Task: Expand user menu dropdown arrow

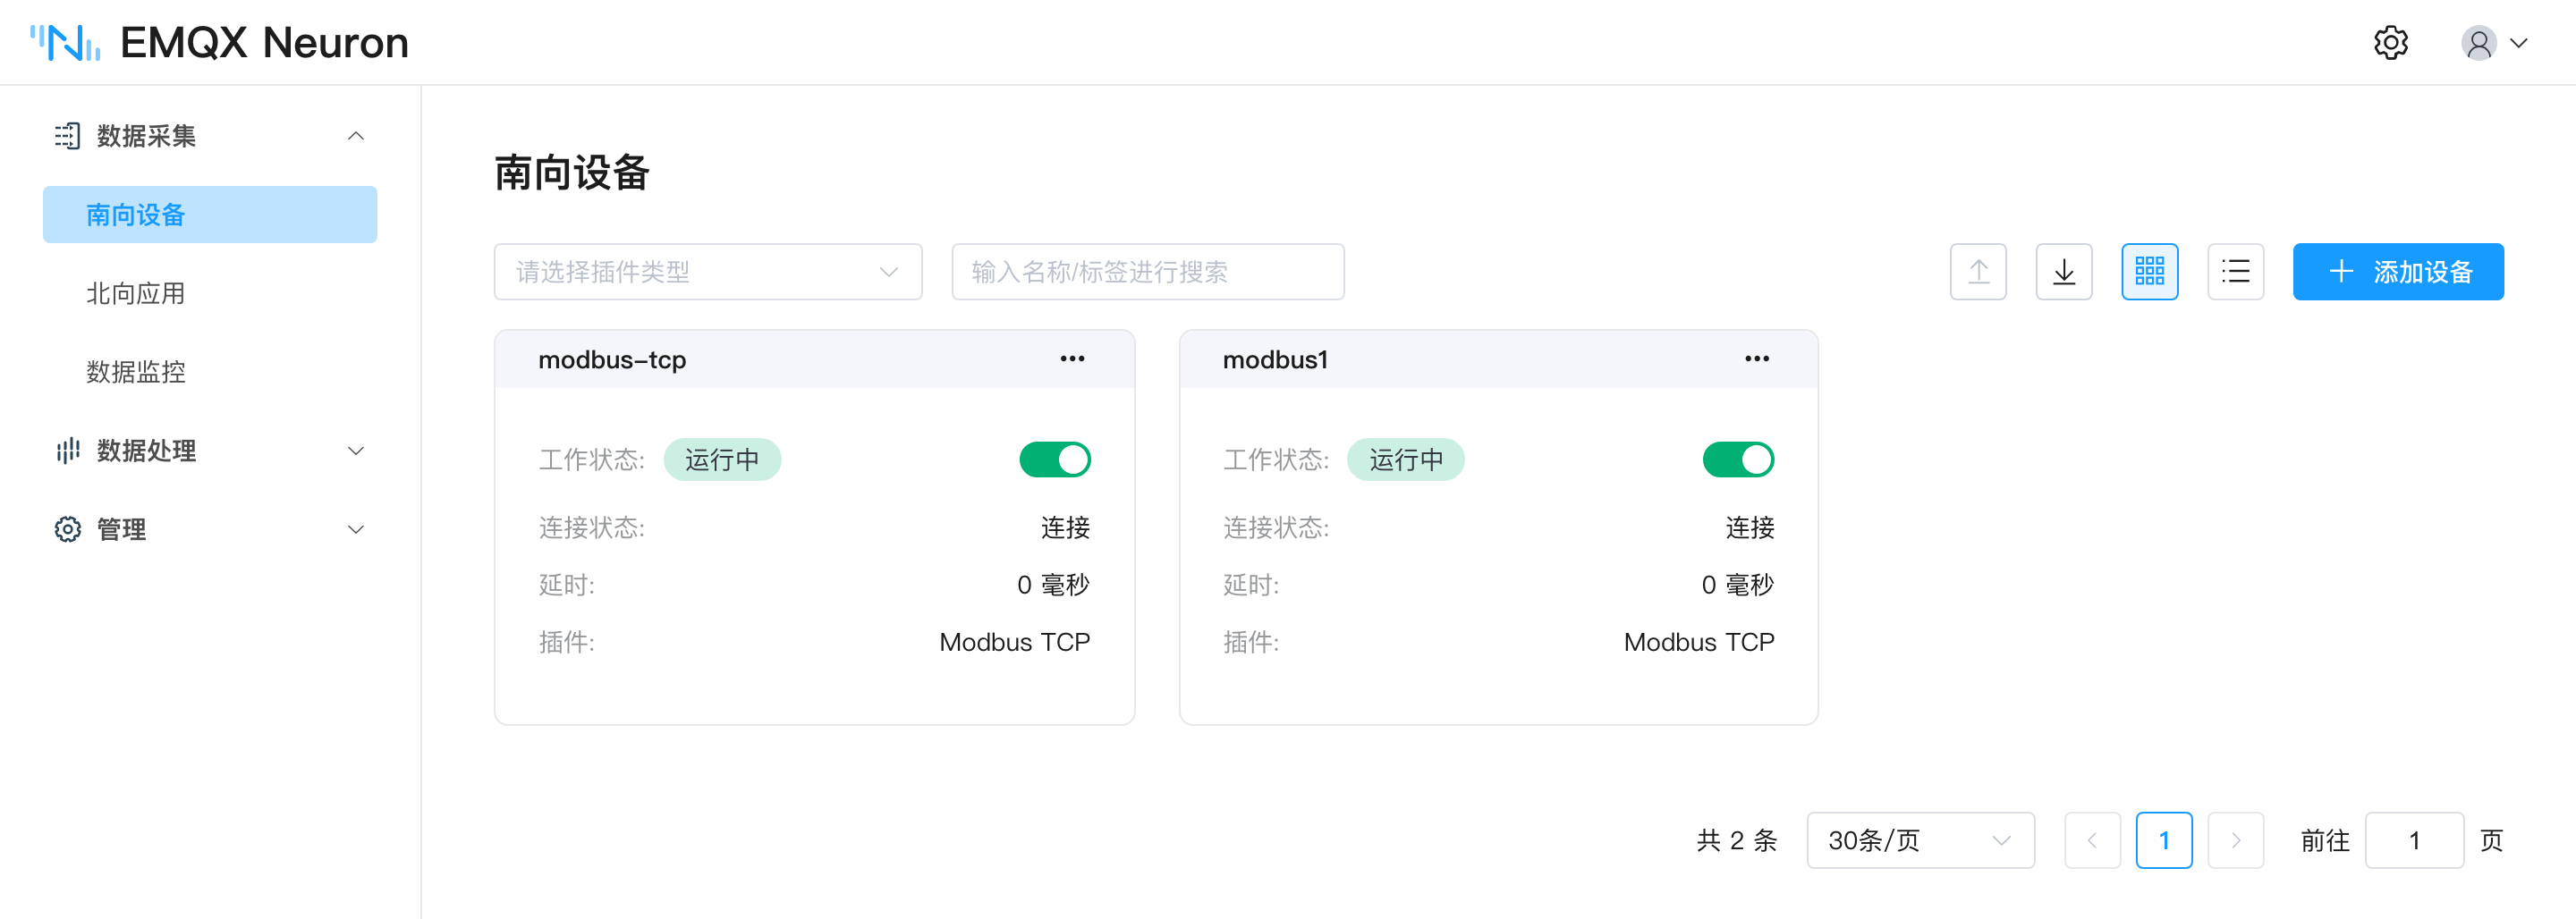Action: [2519, 43]
